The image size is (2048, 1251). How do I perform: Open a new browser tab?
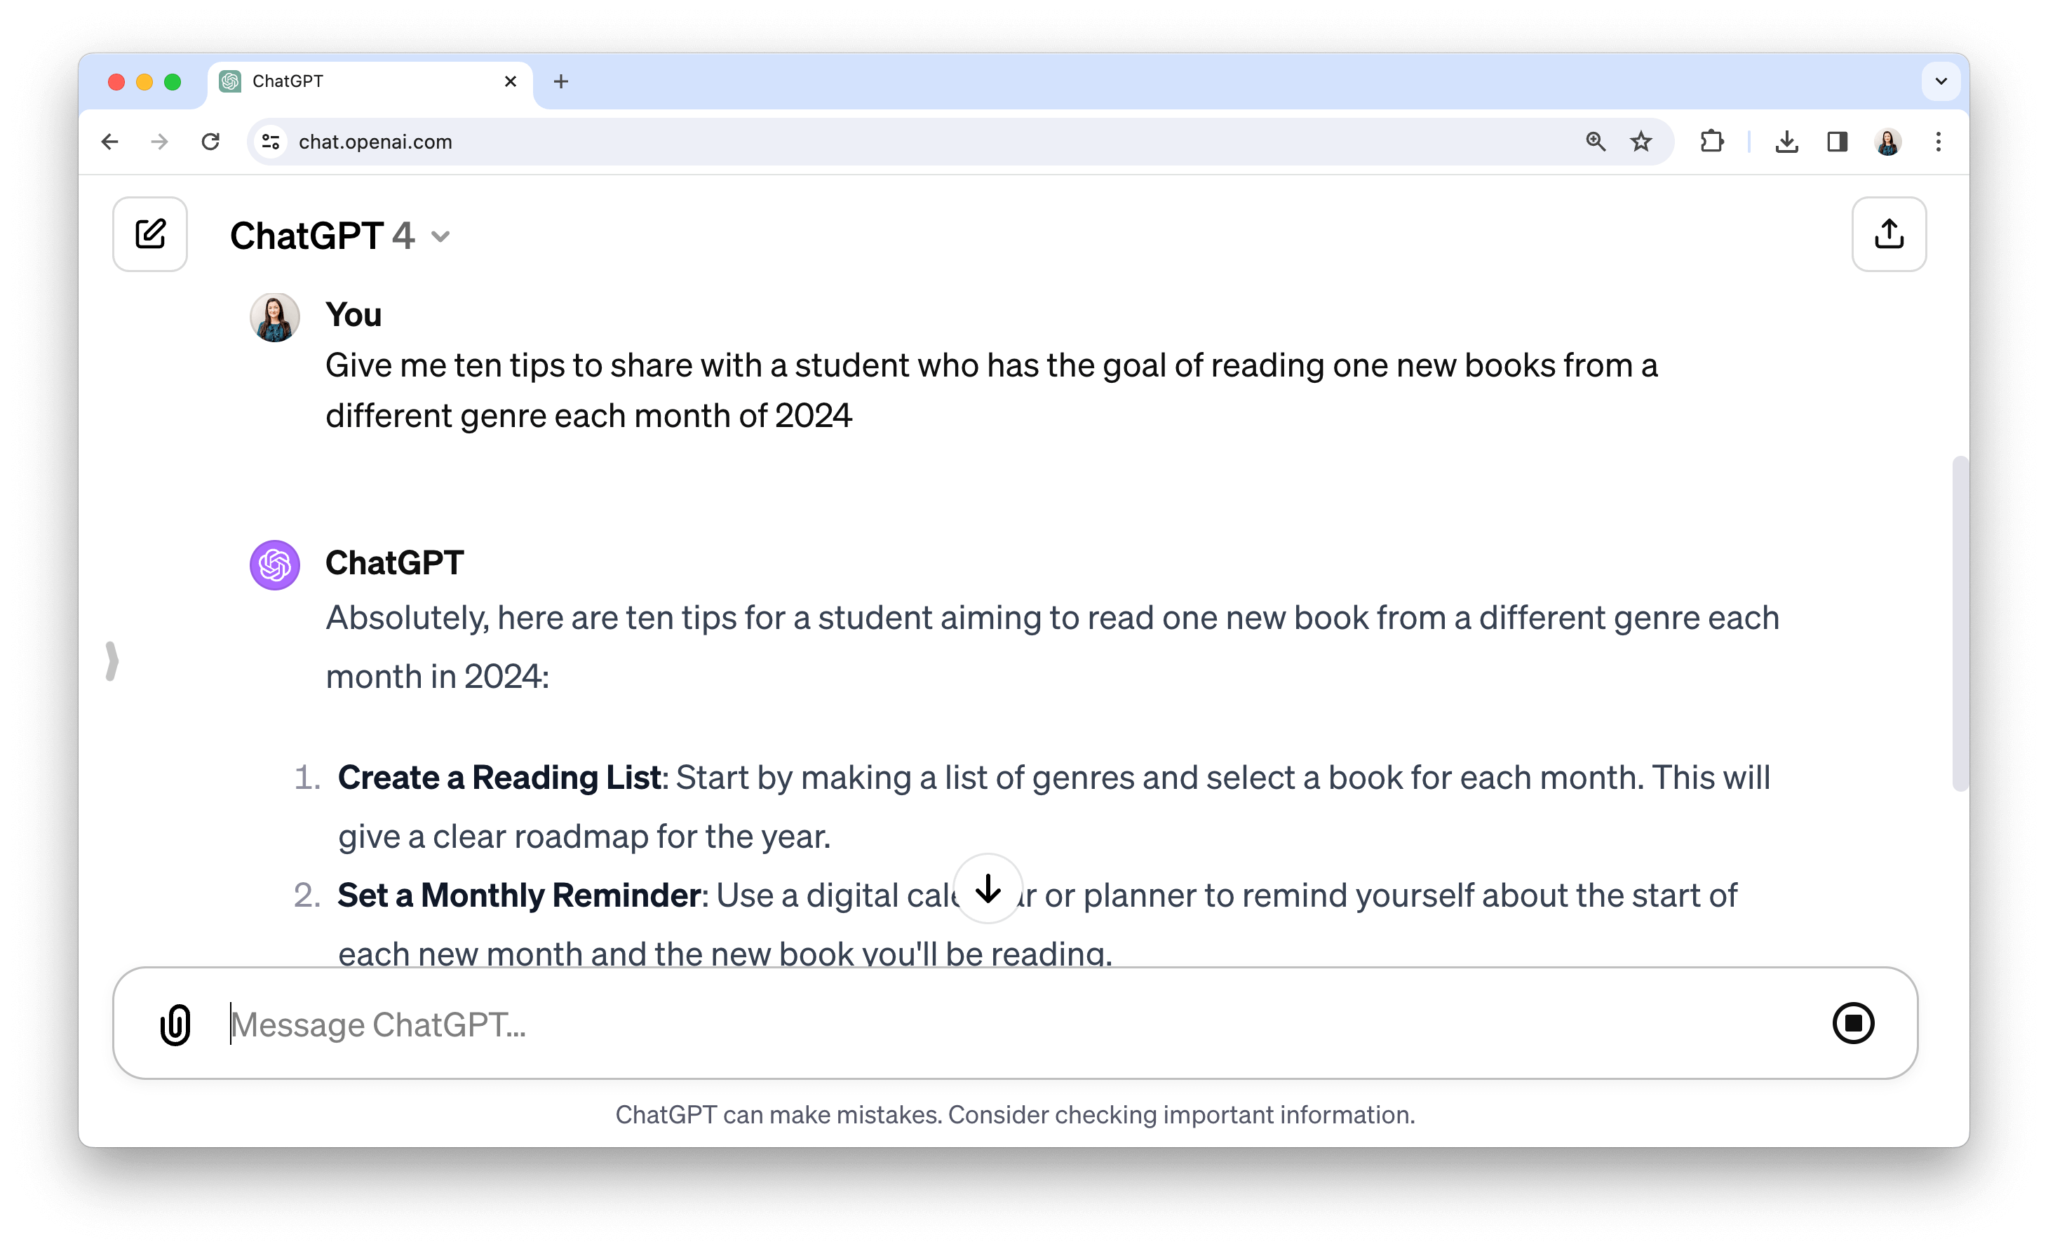tap(561, 81)
